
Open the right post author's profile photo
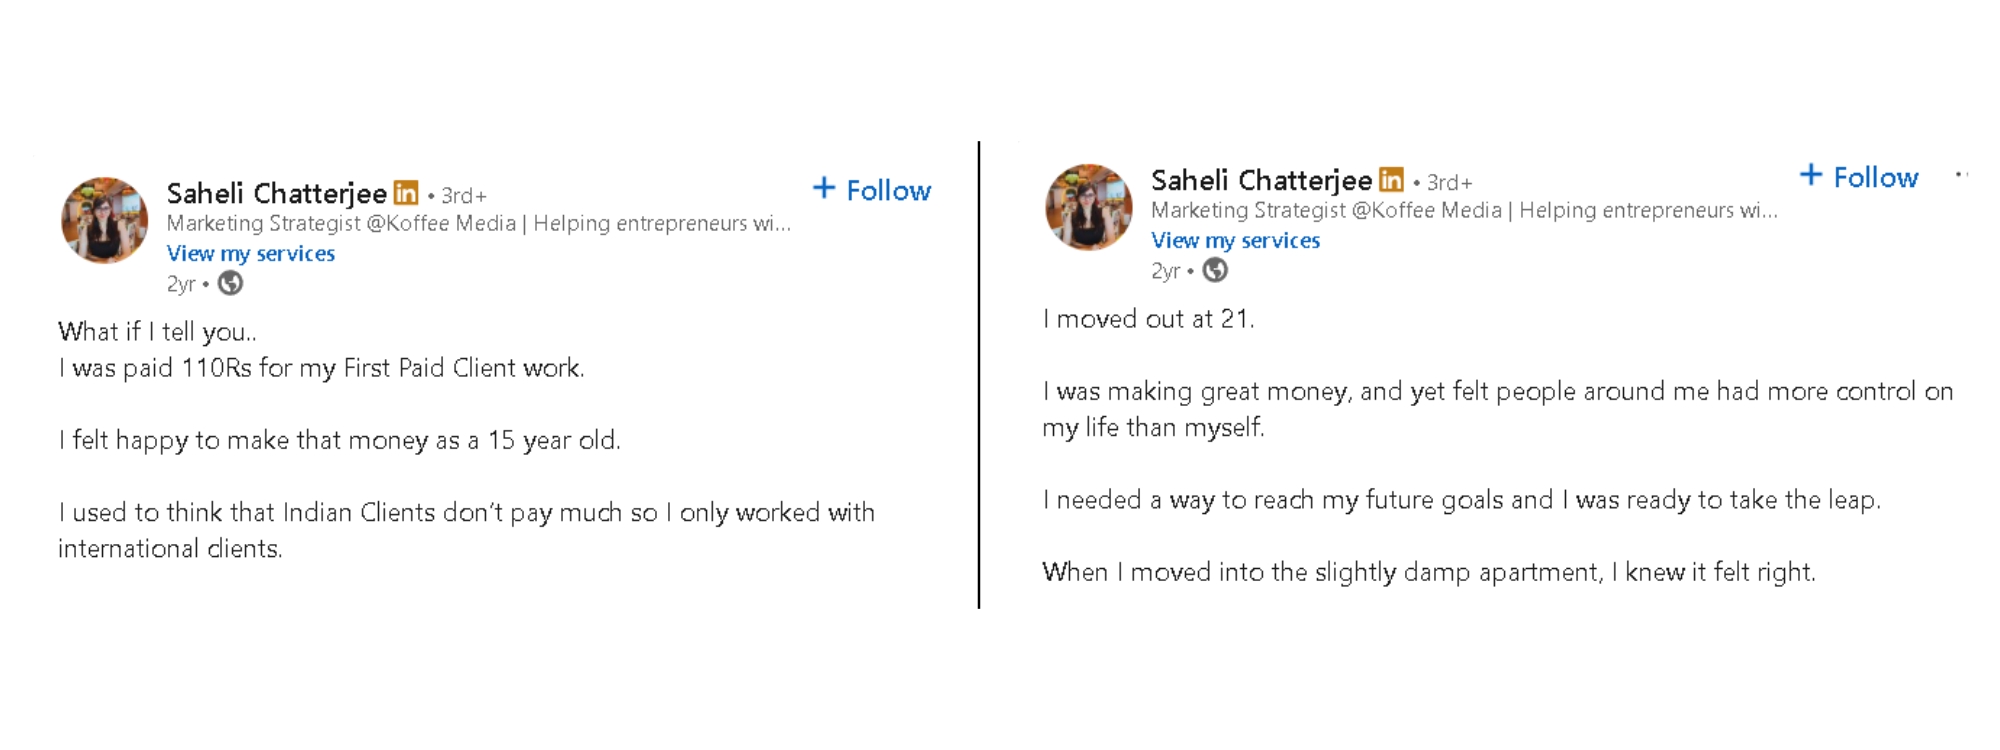pyautogui.click(x=1089, y=207)
